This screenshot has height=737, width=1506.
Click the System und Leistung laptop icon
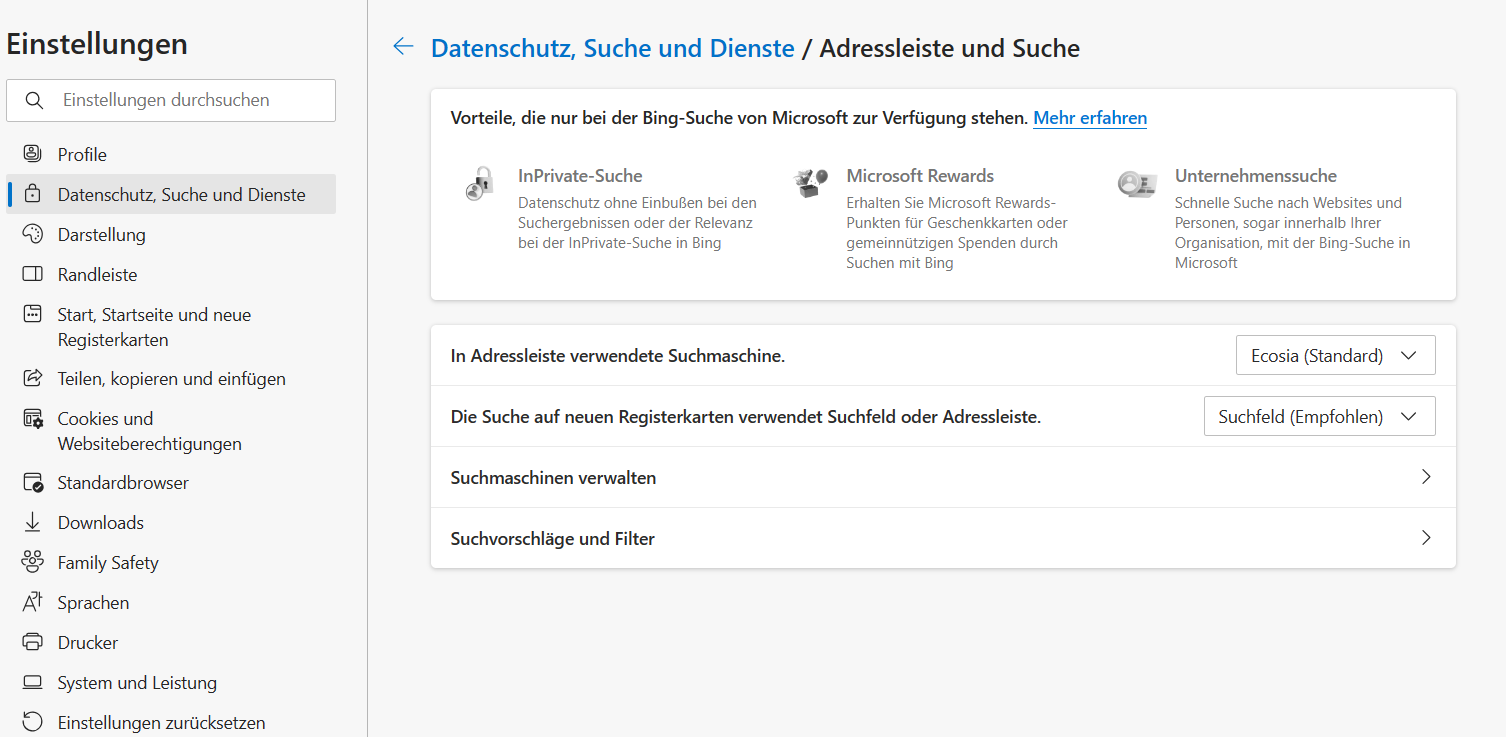pos(33,682)
